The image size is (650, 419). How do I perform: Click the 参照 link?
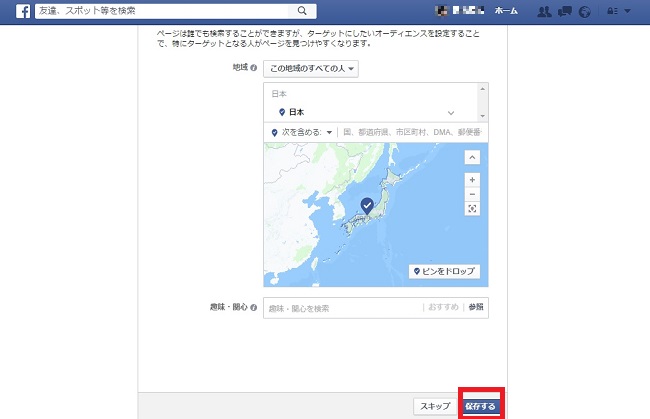476,307
